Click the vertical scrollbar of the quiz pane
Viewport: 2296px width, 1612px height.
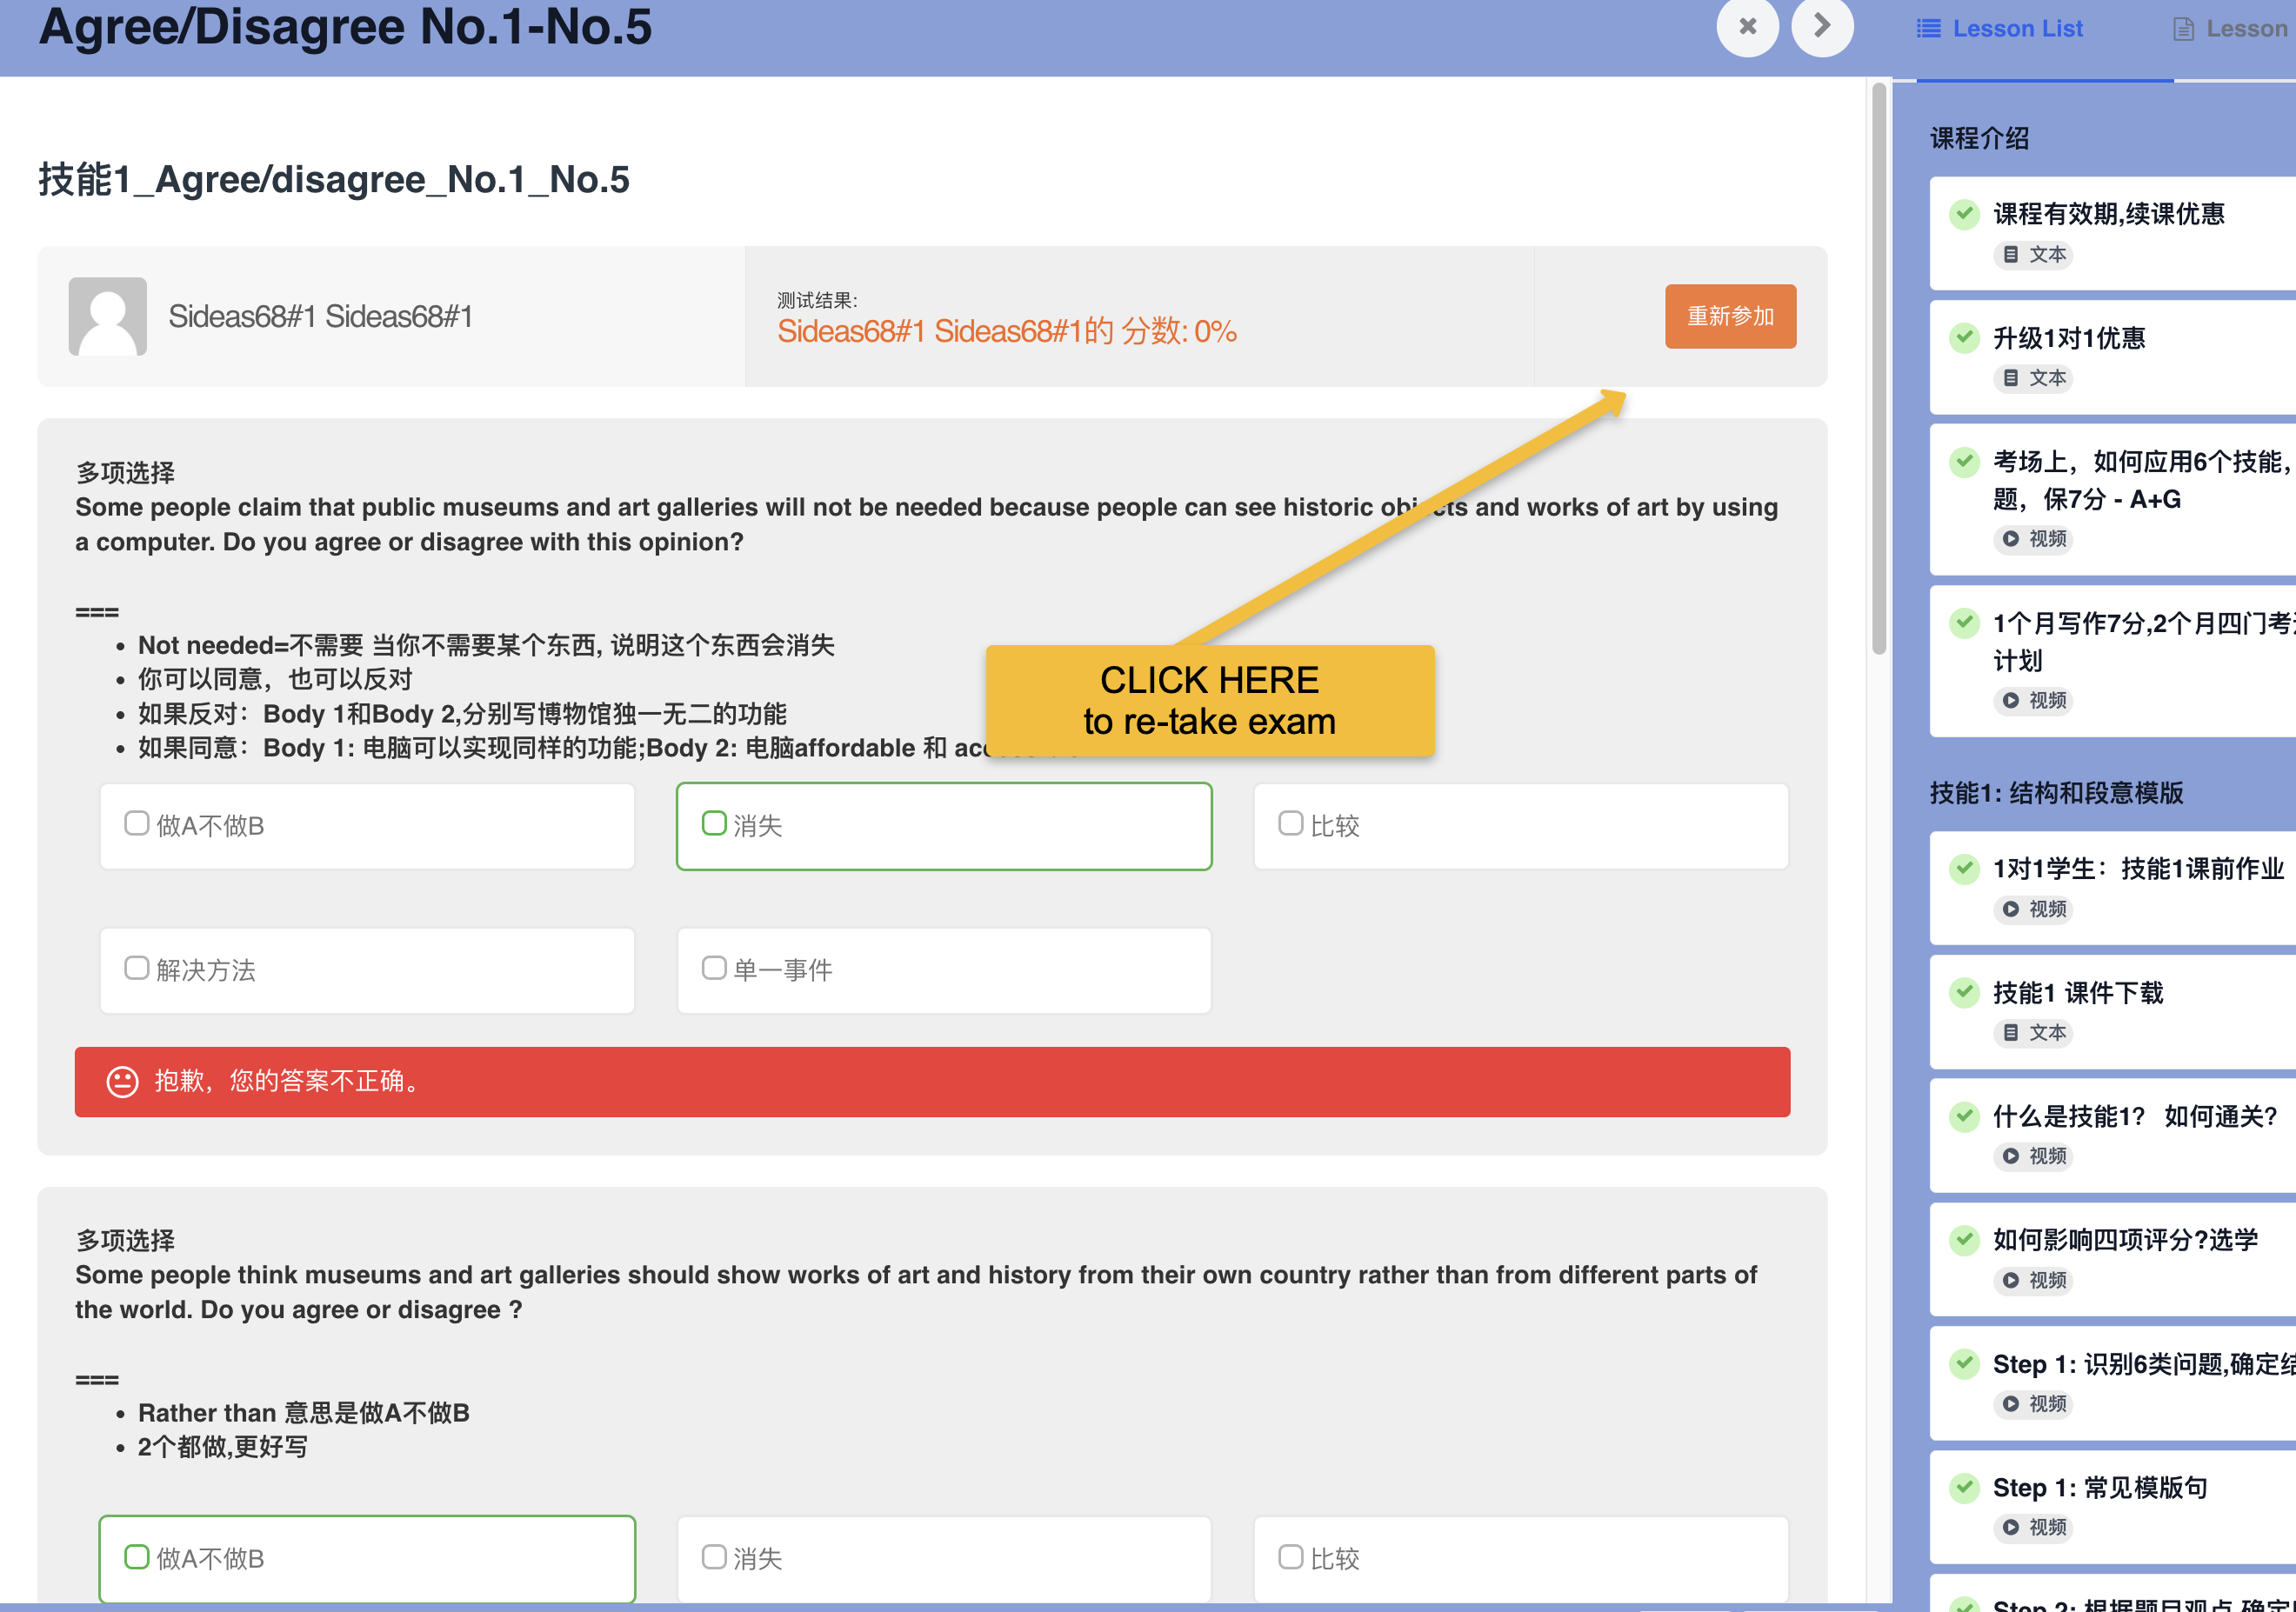(1878, 370)
